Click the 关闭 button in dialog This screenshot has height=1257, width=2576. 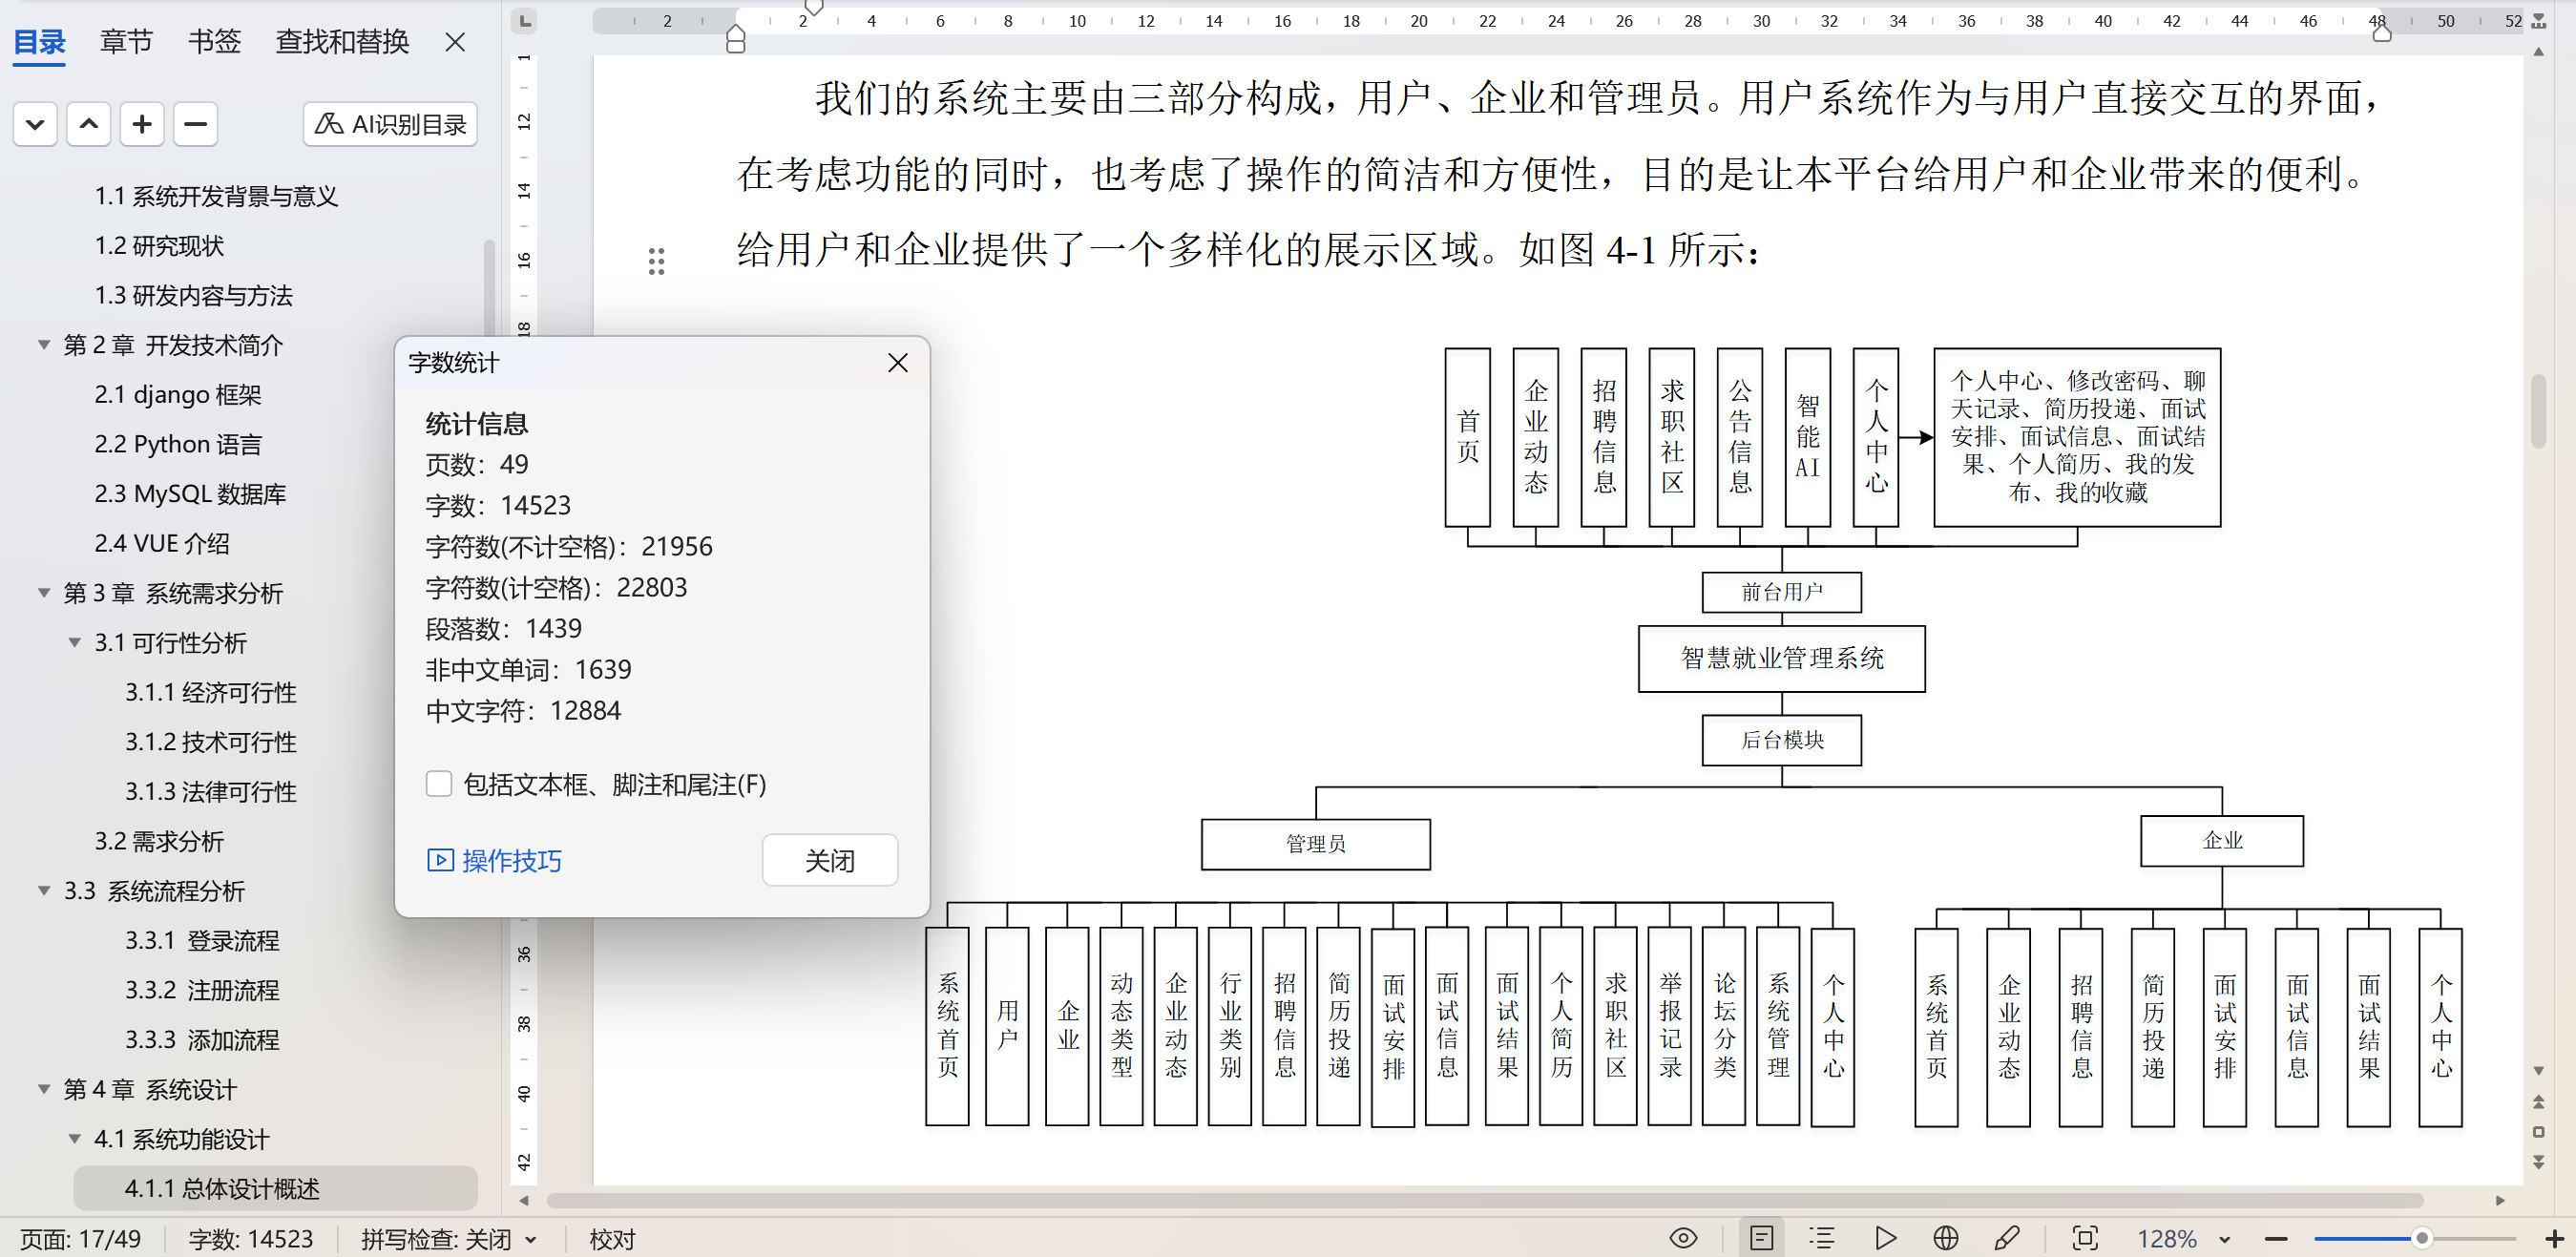coord(829,860)
